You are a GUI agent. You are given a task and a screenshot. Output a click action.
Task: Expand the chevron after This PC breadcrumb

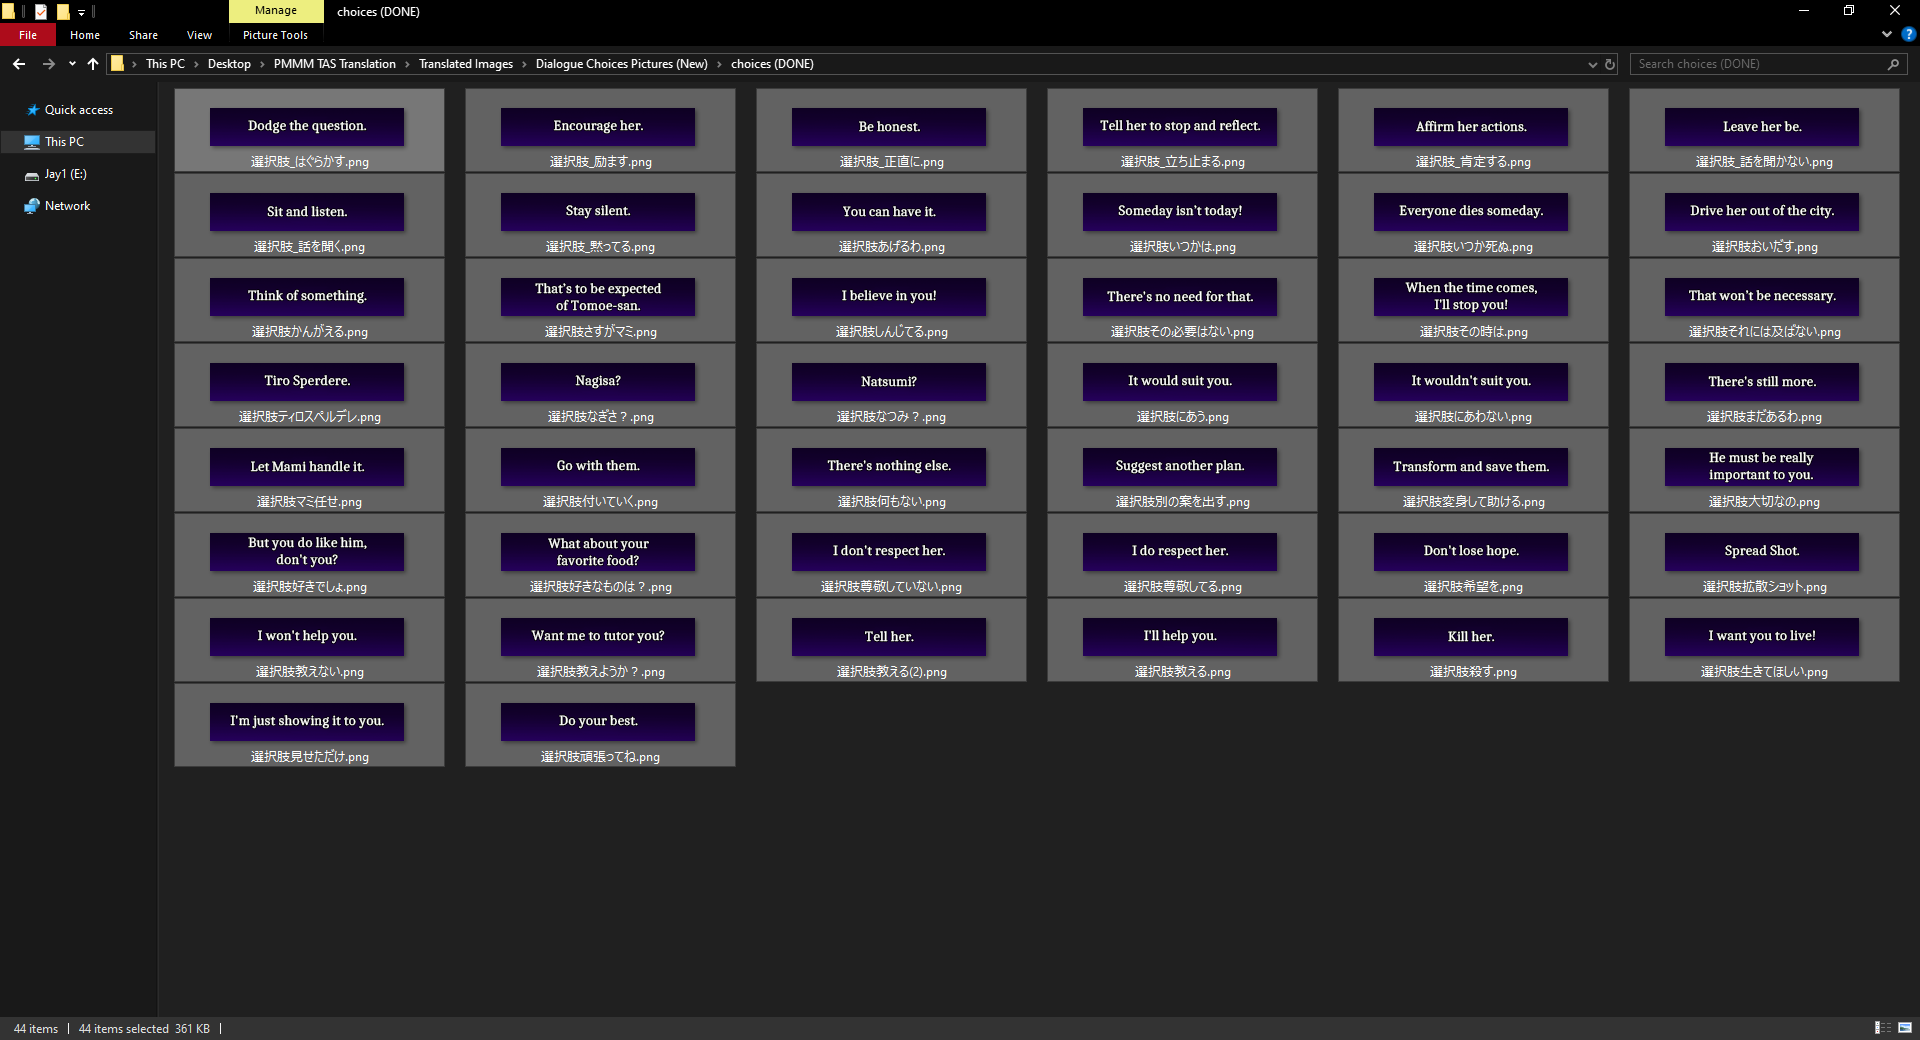[x=196, y=64]
